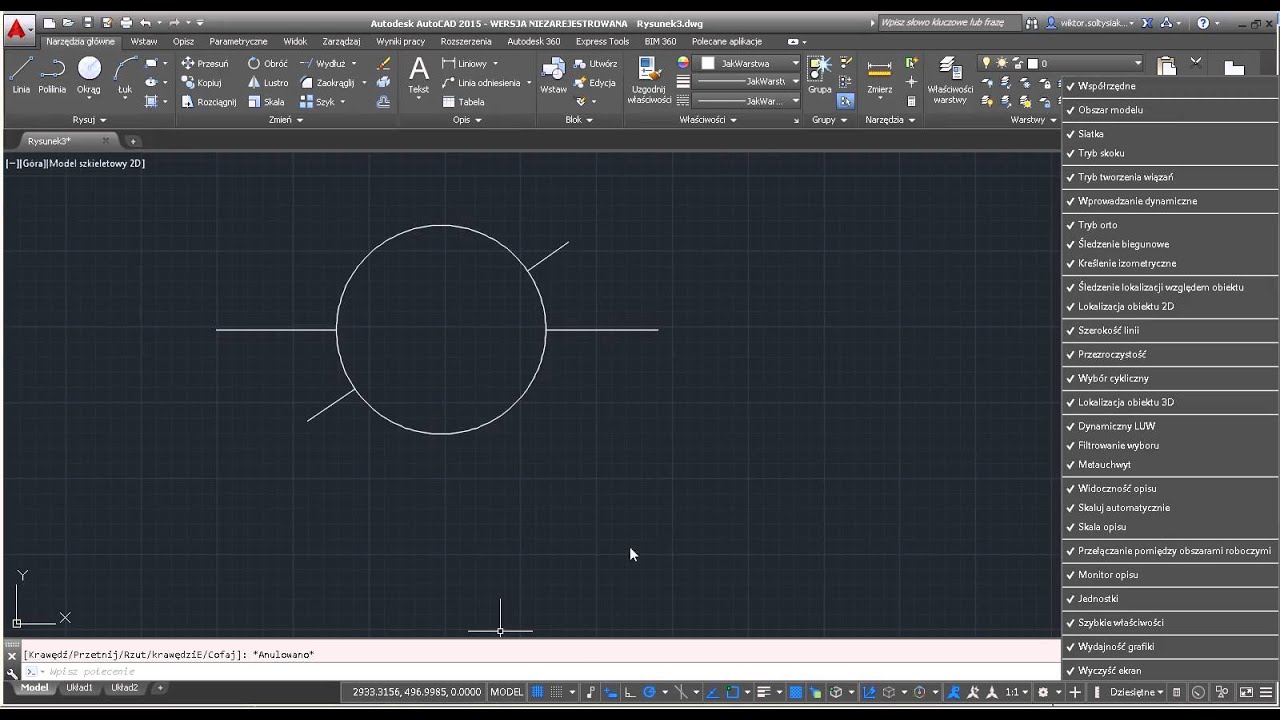Click the Zaokrąglij fillet tool

327,82
